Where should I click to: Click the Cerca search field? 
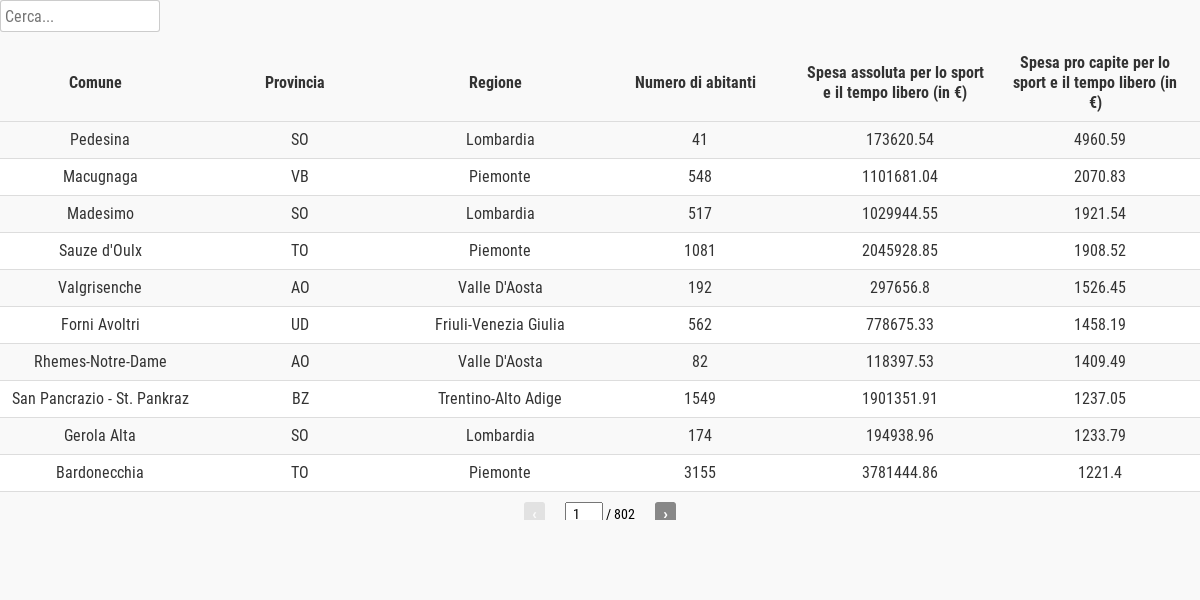(x=80, y=16)
